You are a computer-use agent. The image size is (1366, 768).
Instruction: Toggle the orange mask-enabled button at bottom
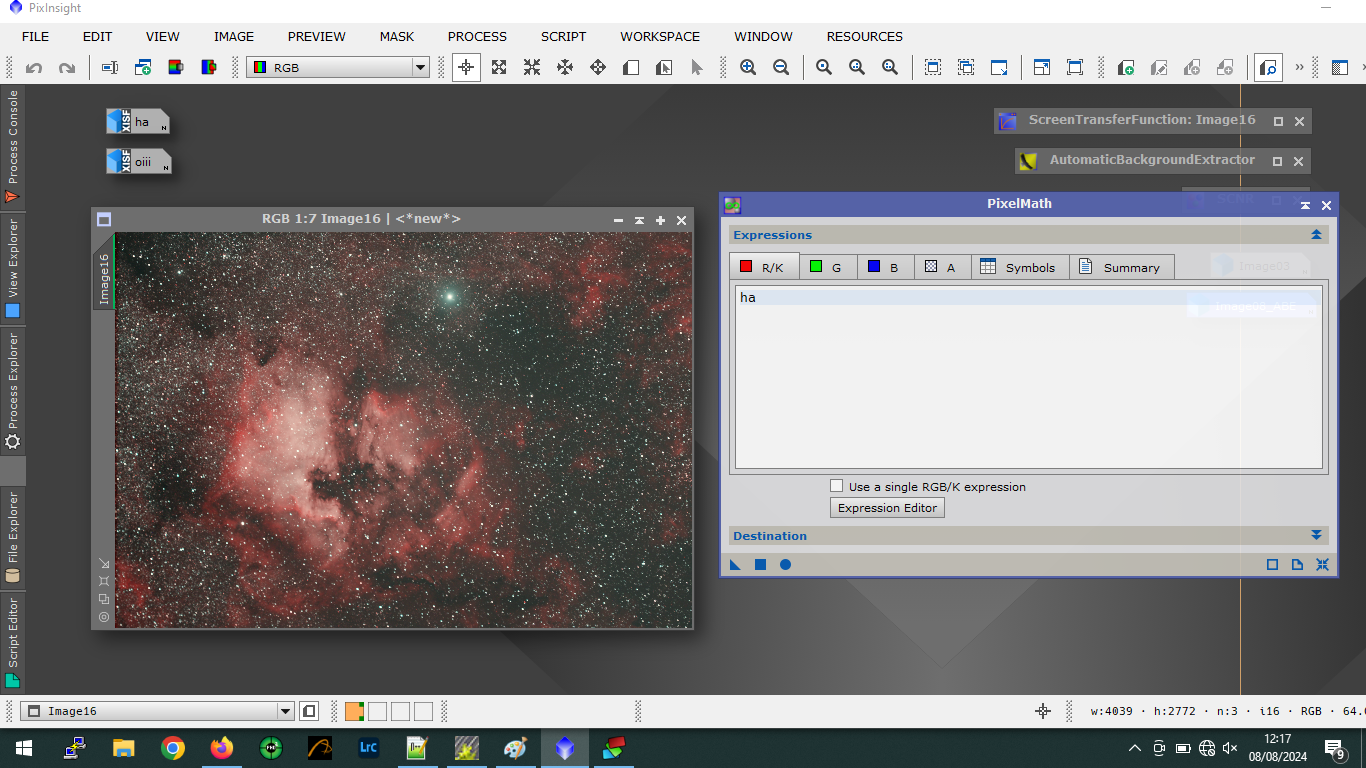pos(354,711)
